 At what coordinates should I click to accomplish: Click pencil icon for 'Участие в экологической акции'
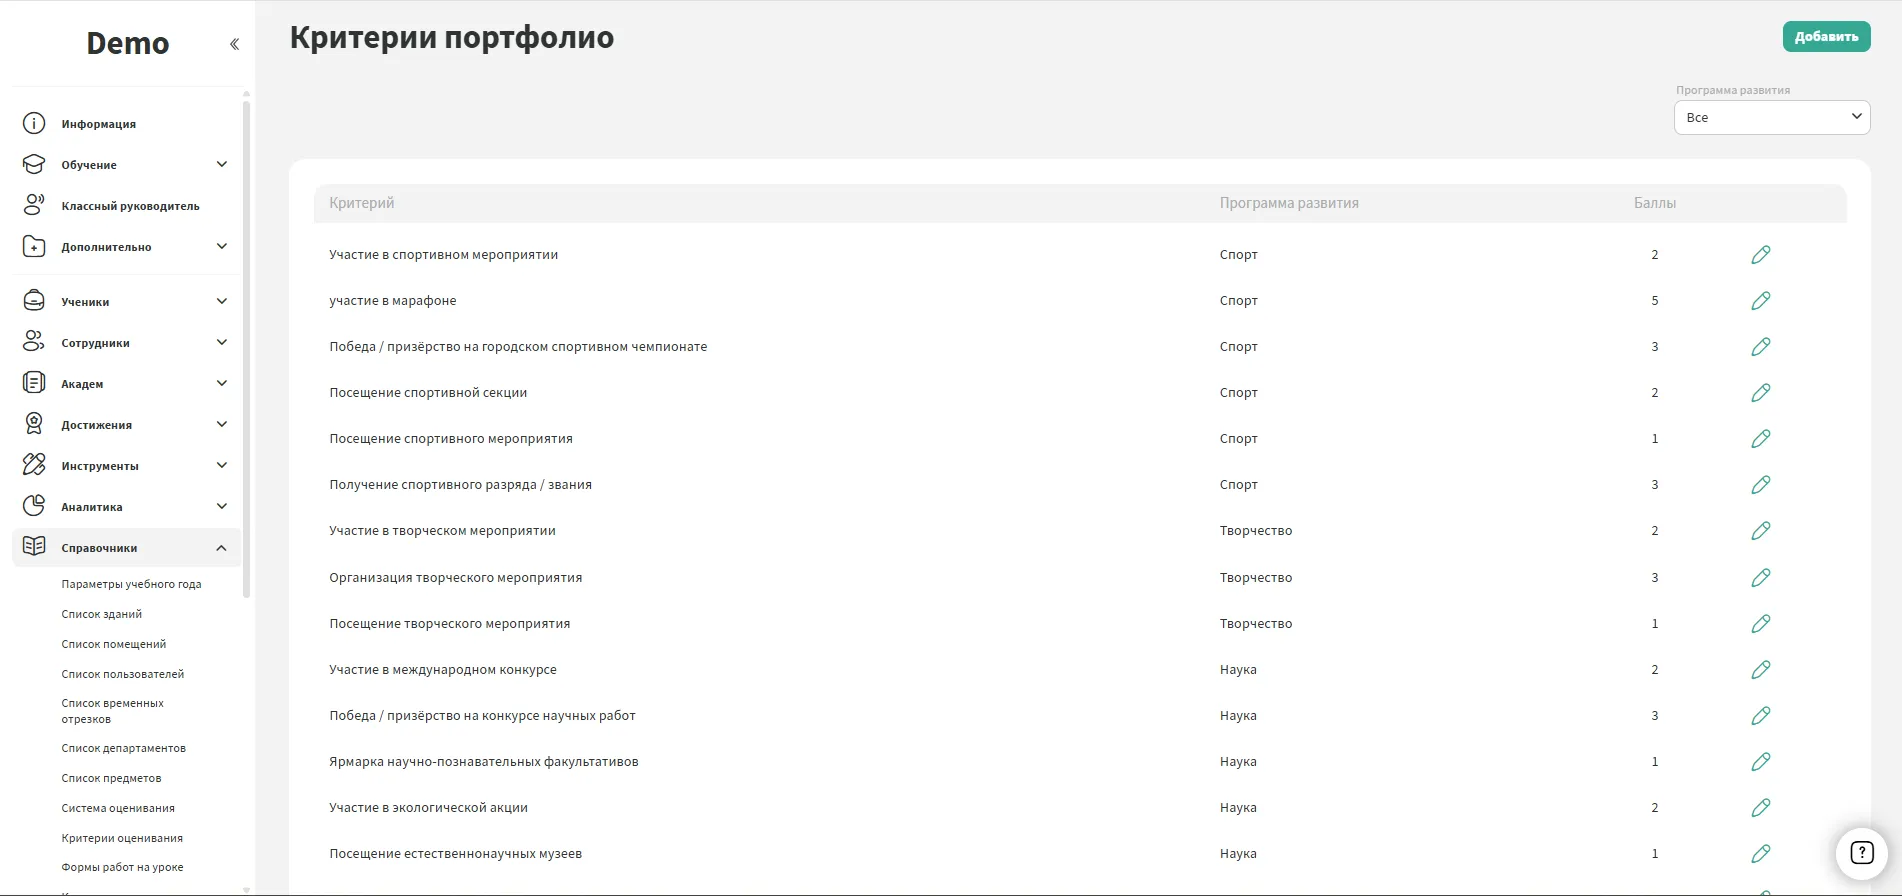[1760, 808]
